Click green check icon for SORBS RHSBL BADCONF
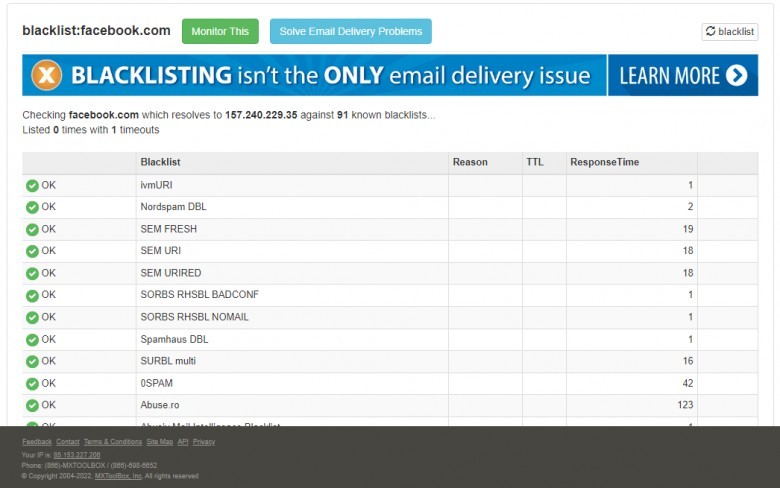The image size is (780, 488). point(32,295)
